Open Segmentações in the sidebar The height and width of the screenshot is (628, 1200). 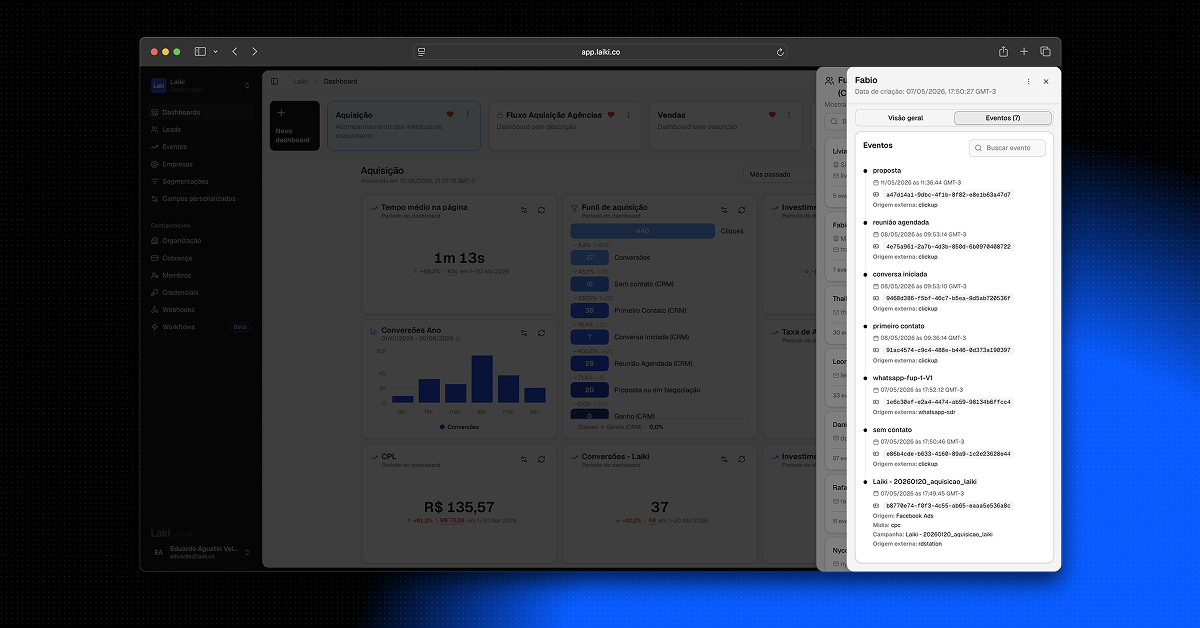tap(199, 181)
